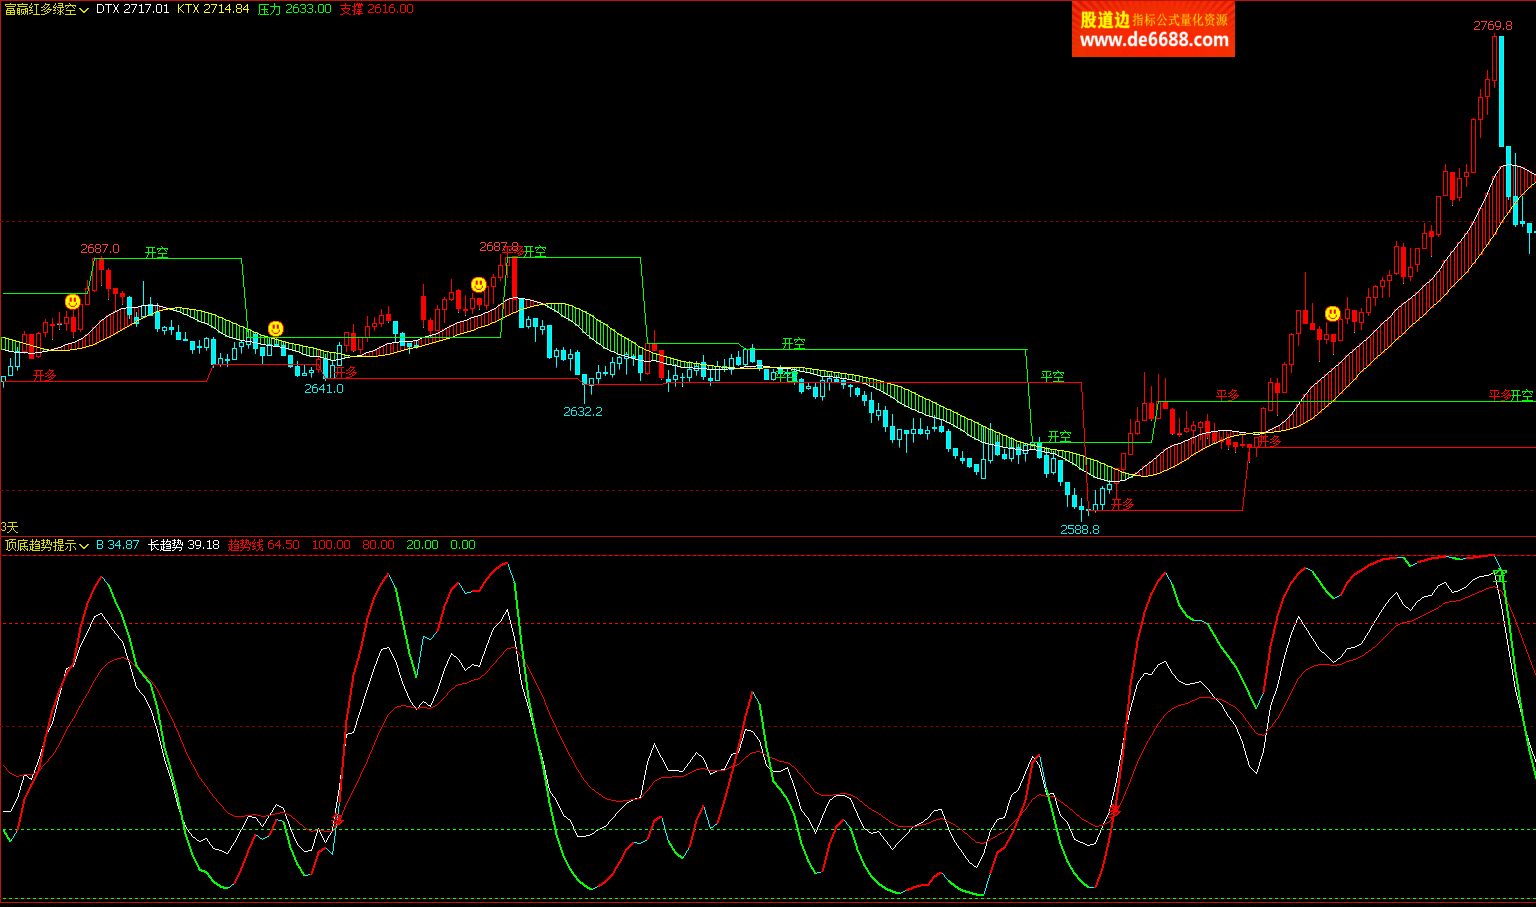
Task: Click red arrow signal on left of oscillator
Action: (338, 820)
